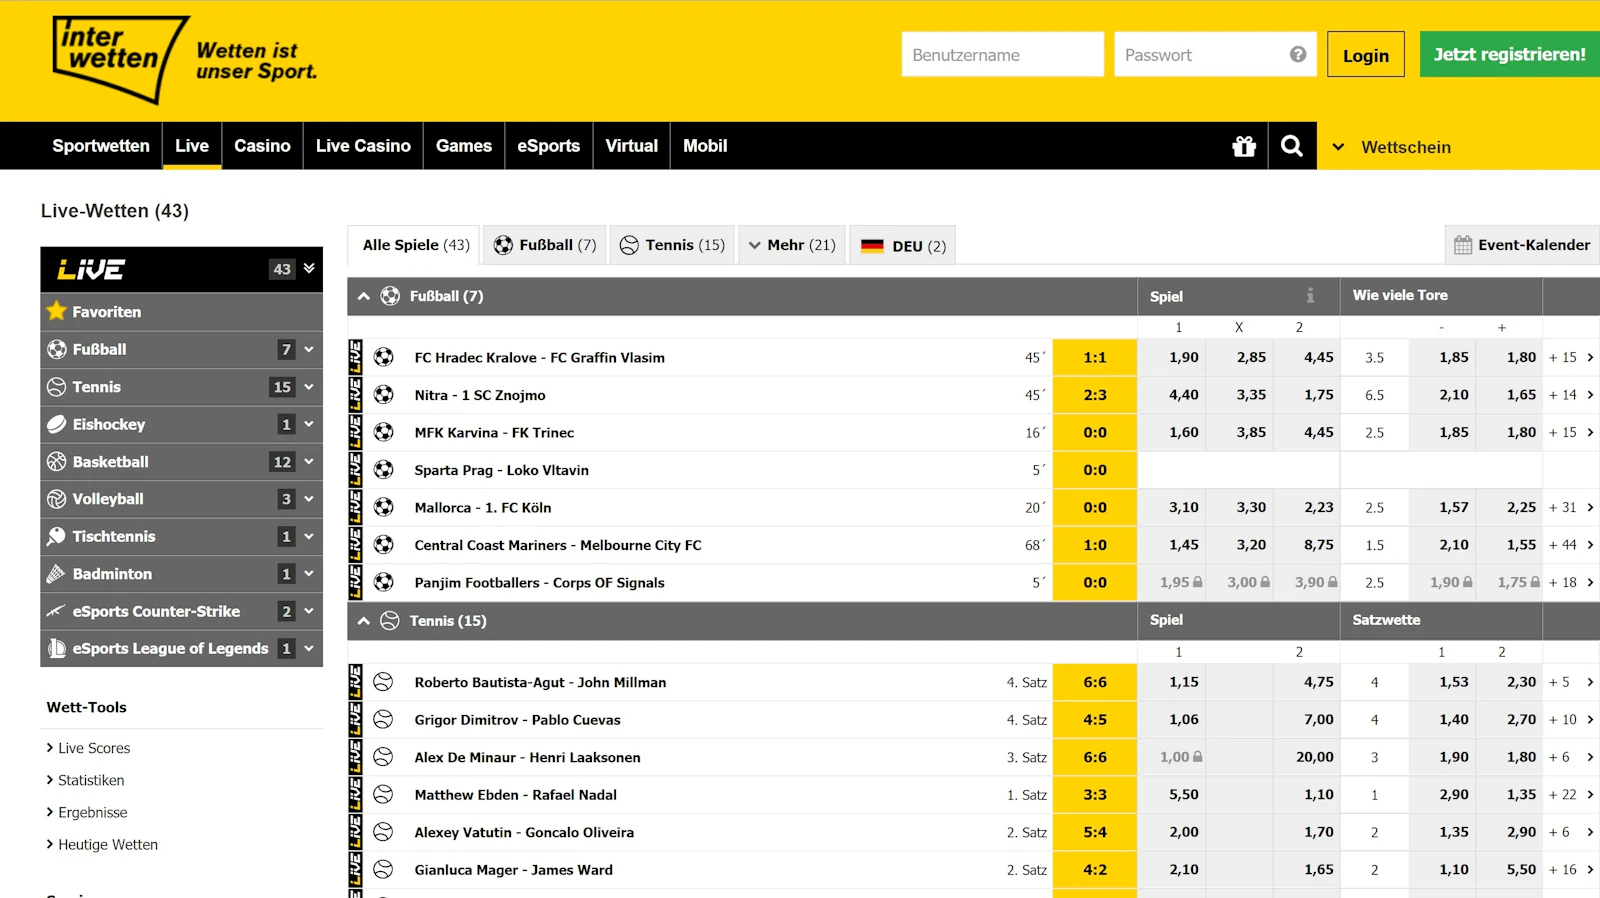Image resolution: width=1600 pixels, height=898 pixels.
Task: Click soccer ball icon beside Mallorca match
Action: 384,508
